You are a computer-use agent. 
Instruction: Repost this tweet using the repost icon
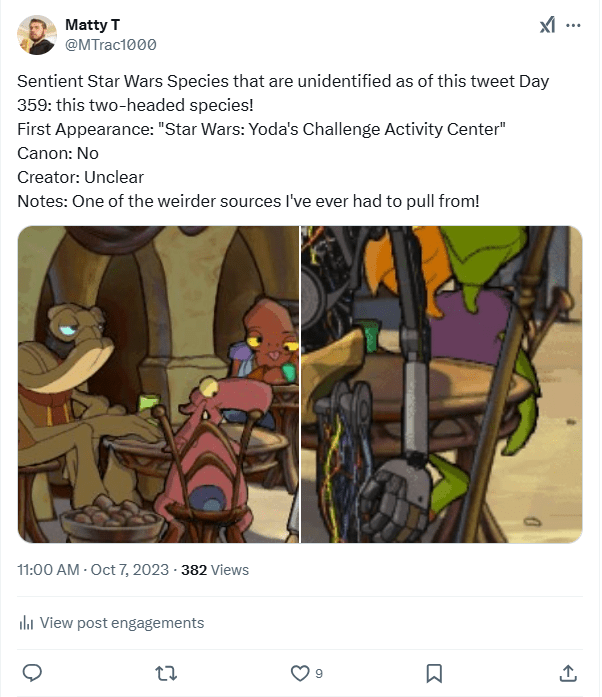coord(166,672)
